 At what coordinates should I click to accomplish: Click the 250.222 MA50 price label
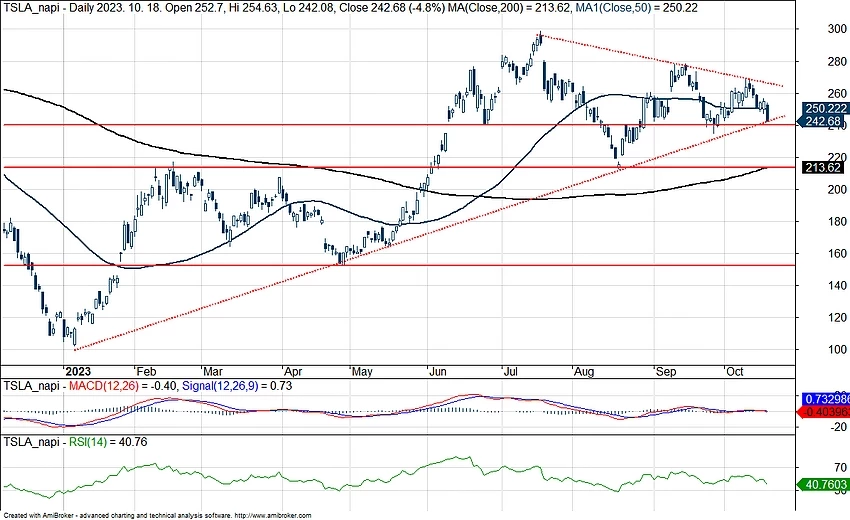[x=825, y=108]
